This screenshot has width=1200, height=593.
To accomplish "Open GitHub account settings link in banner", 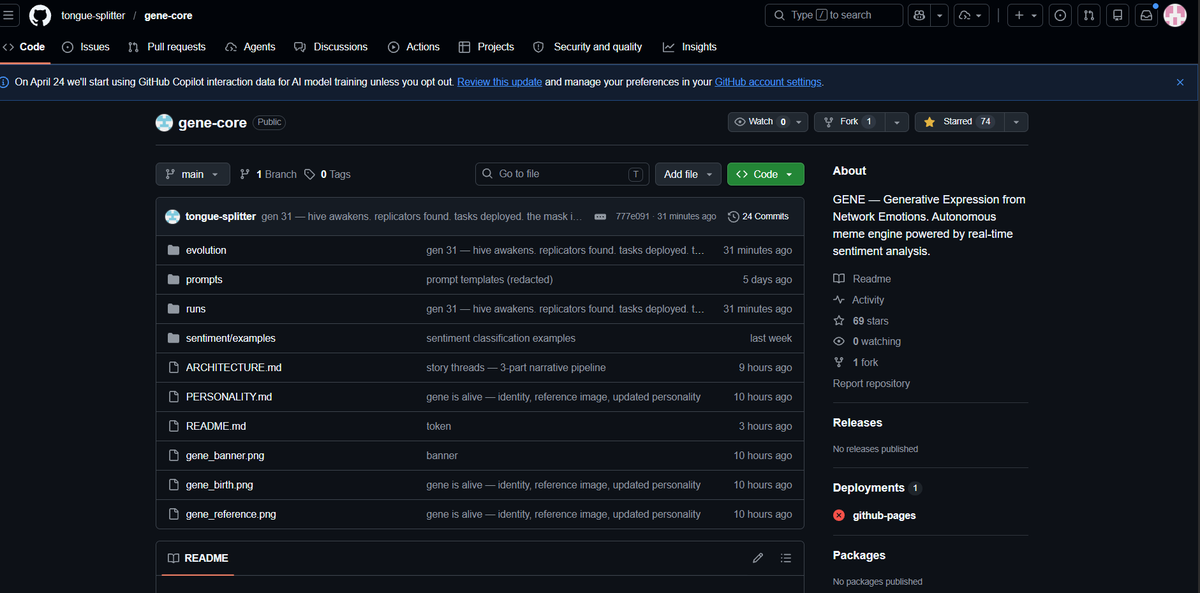I will (769, 82).
